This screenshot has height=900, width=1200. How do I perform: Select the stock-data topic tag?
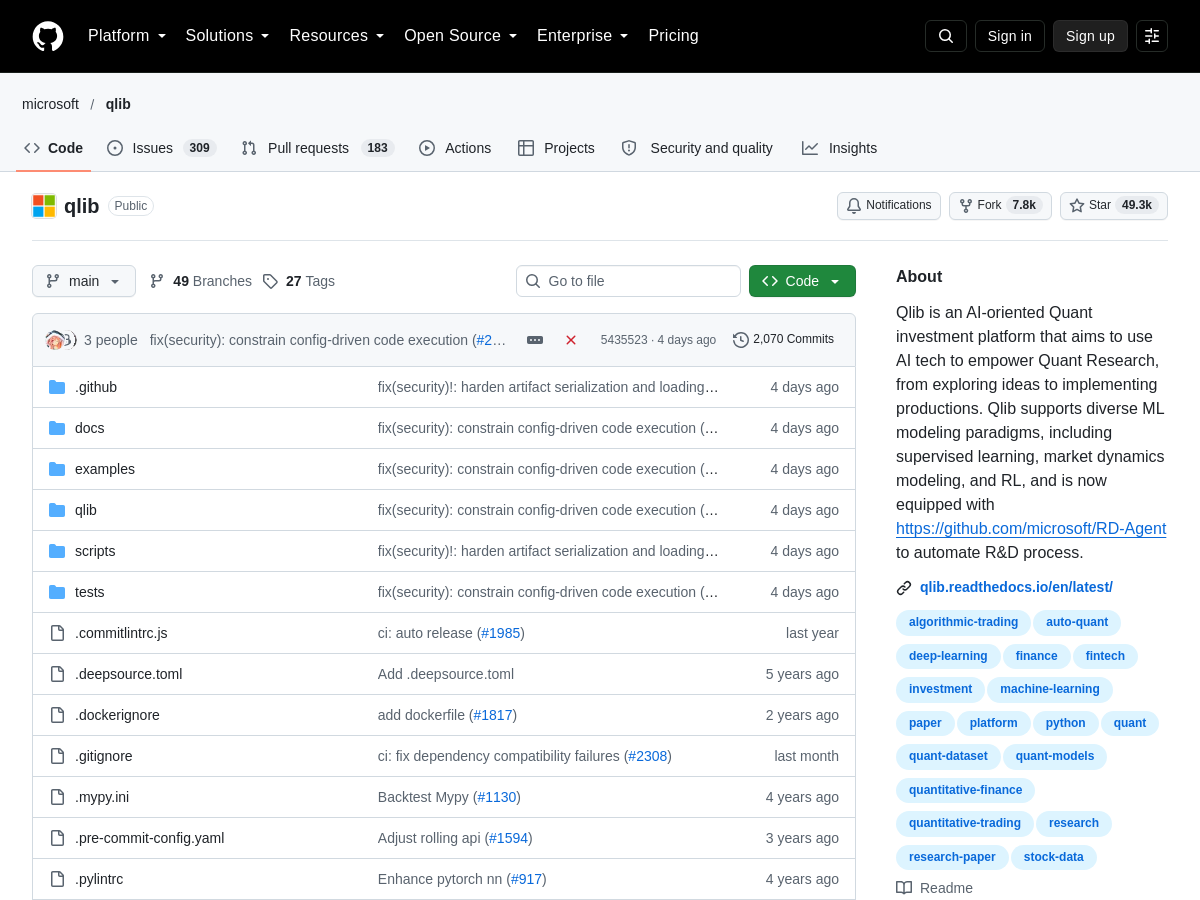tap(1054, 857)
